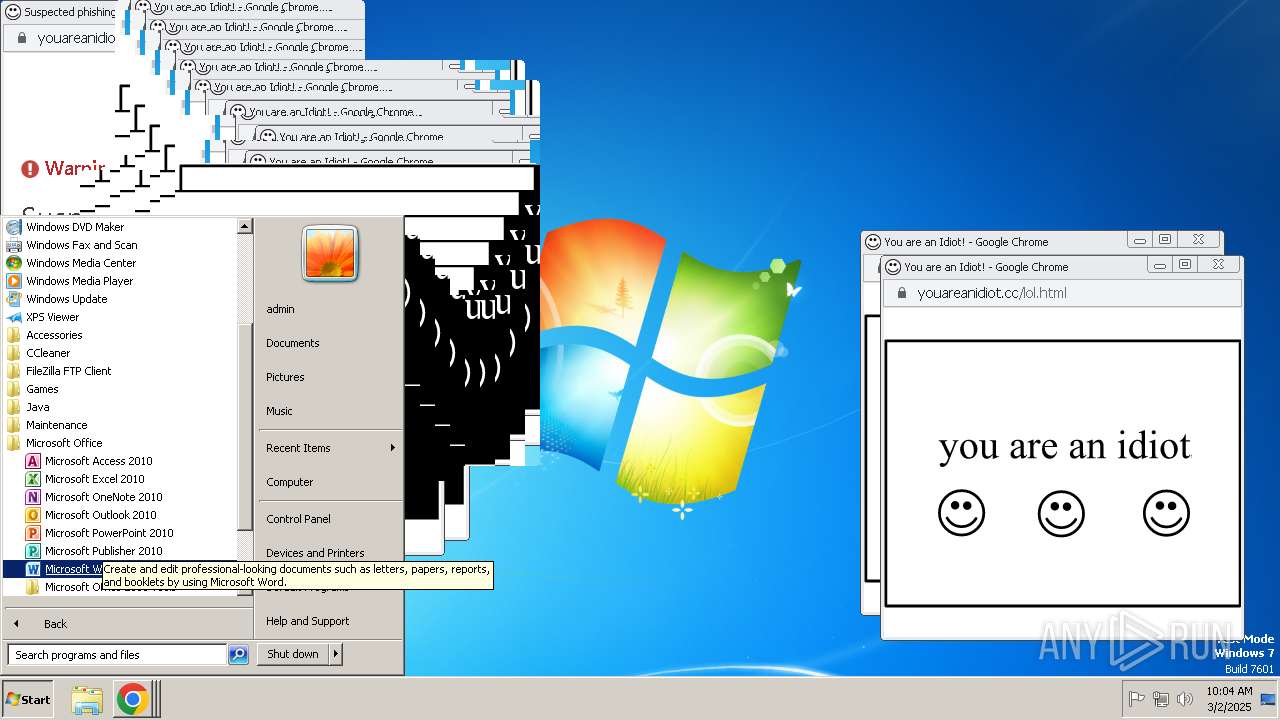Focus the Search programs and files box
Image resolution: width=1280 pixels, height=720 pixels.
click(x=117, y=655)
